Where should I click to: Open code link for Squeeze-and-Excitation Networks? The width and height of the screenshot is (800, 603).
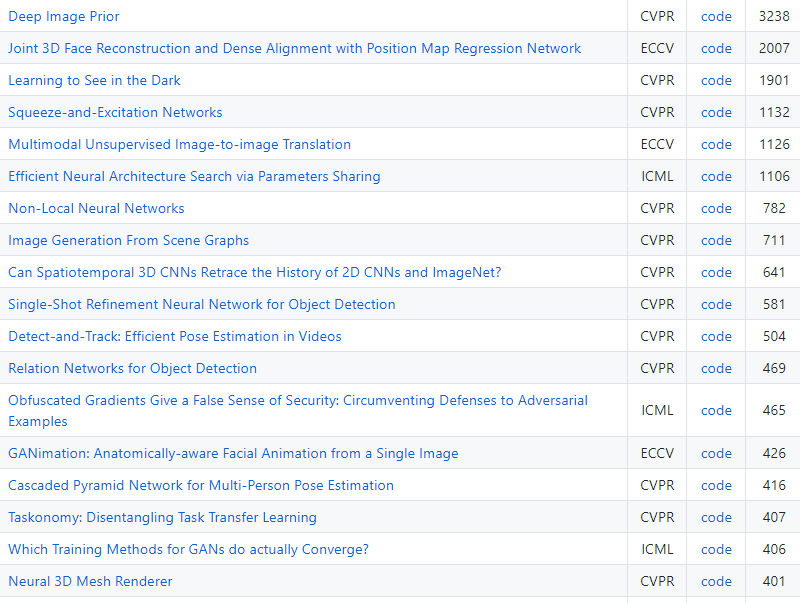716,112
